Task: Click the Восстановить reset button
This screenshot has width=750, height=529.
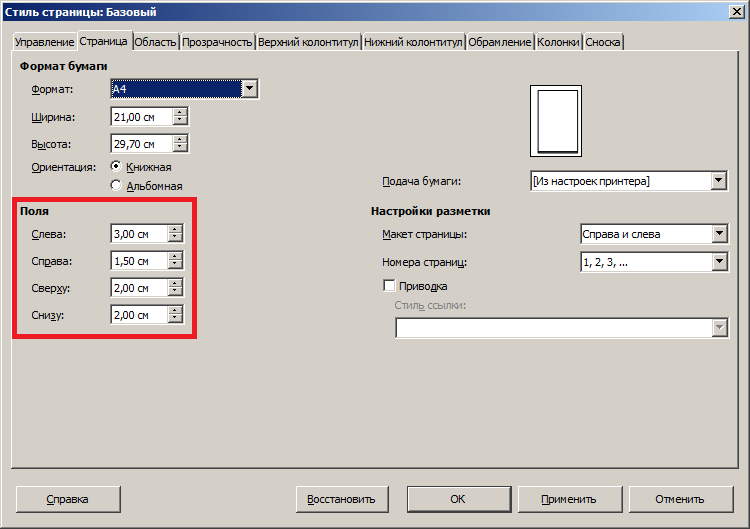Action: [x=341, y=499]
